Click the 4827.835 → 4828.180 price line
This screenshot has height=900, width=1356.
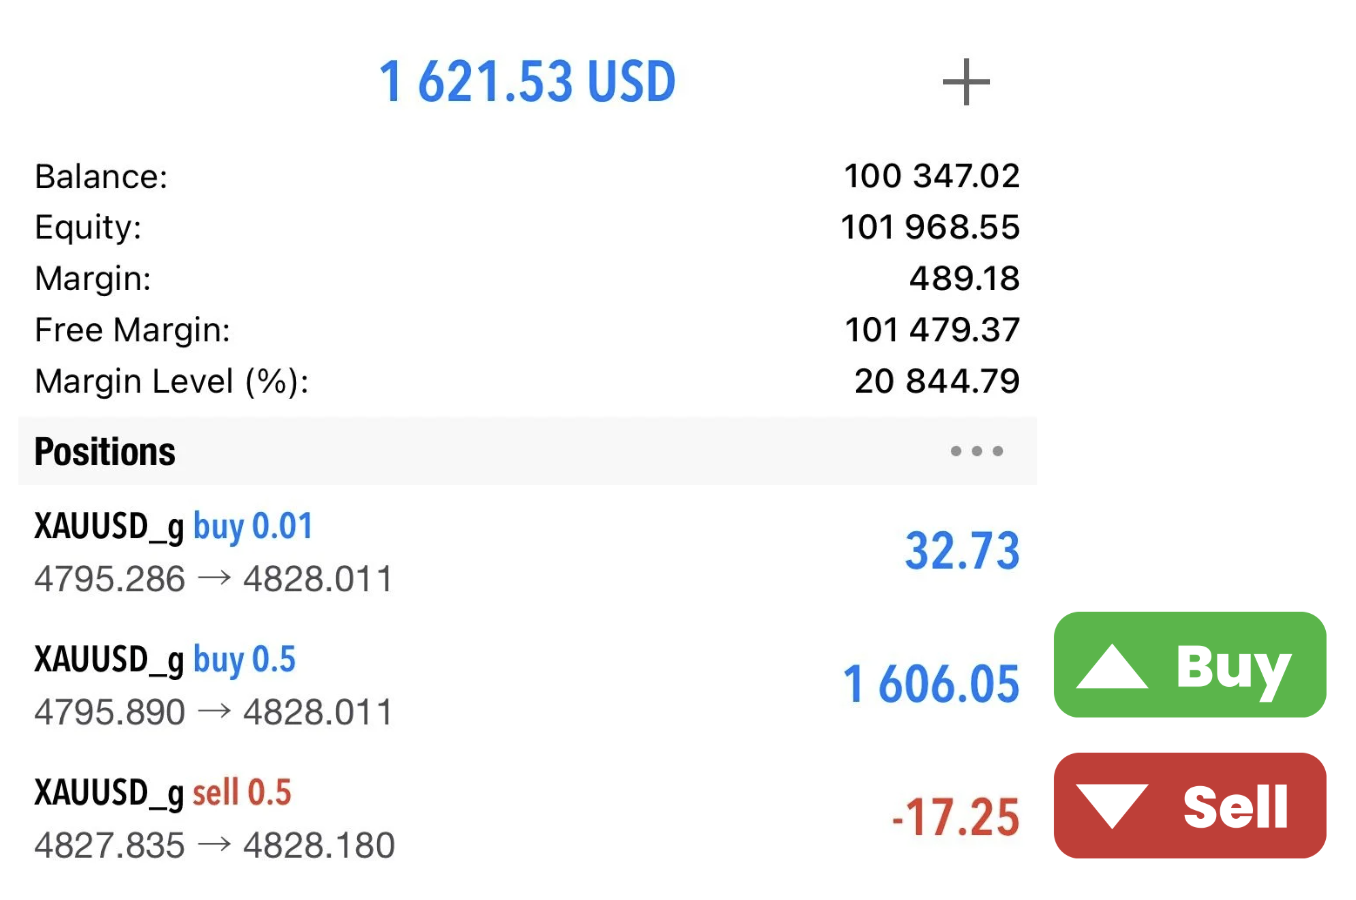pos(214,846)
